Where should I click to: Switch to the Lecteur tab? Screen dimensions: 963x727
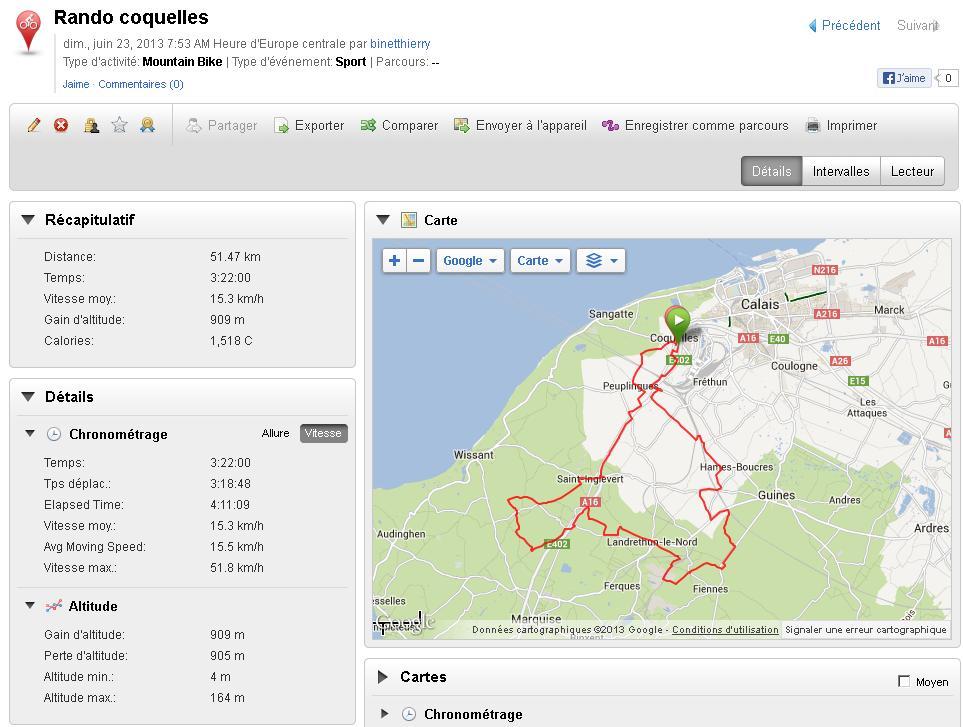point(912,171)
